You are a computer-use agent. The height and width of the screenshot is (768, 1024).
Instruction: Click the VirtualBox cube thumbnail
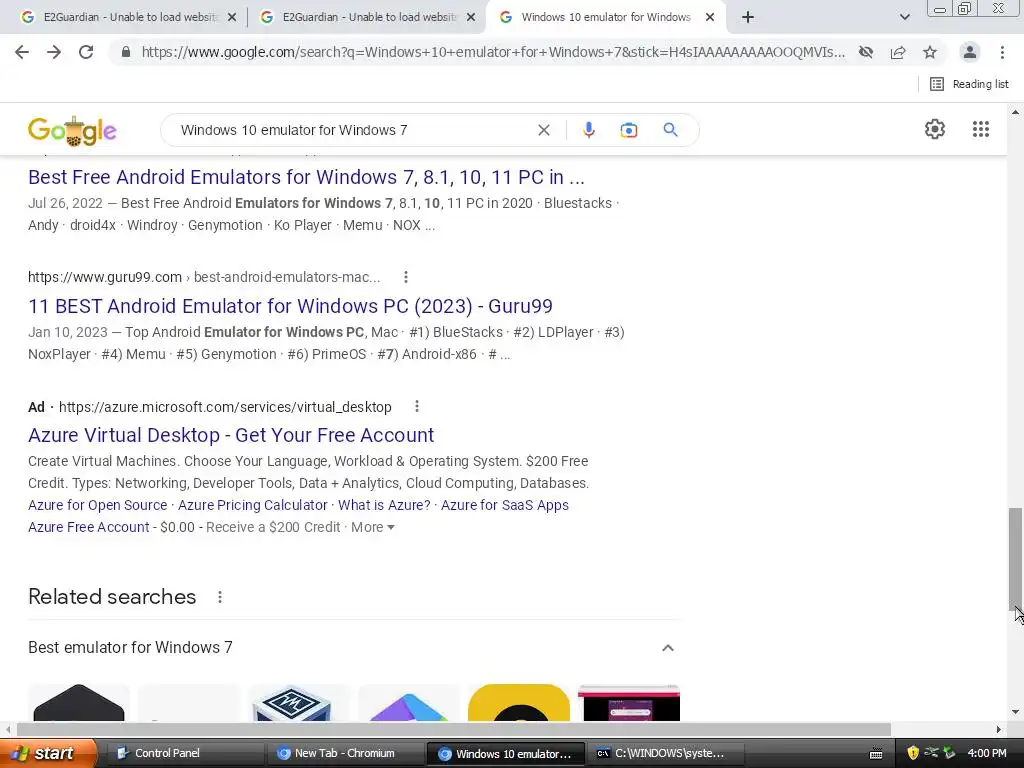click(298, 703)
